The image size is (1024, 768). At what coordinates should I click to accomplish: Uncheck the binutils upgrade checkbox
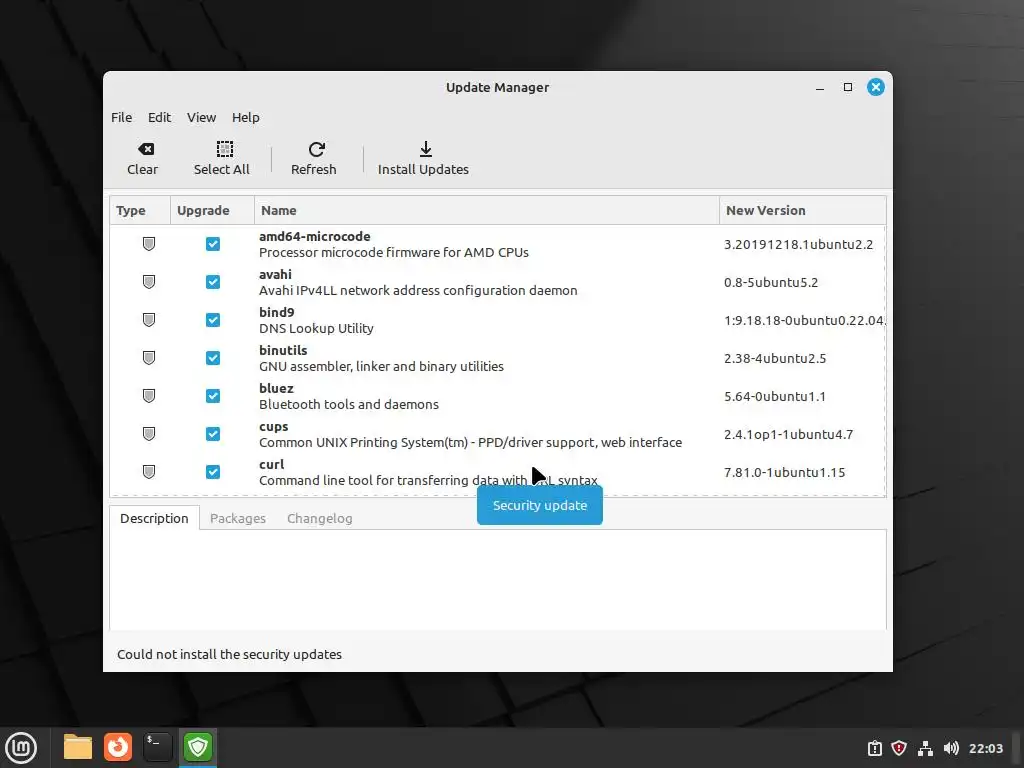point(213,358)
